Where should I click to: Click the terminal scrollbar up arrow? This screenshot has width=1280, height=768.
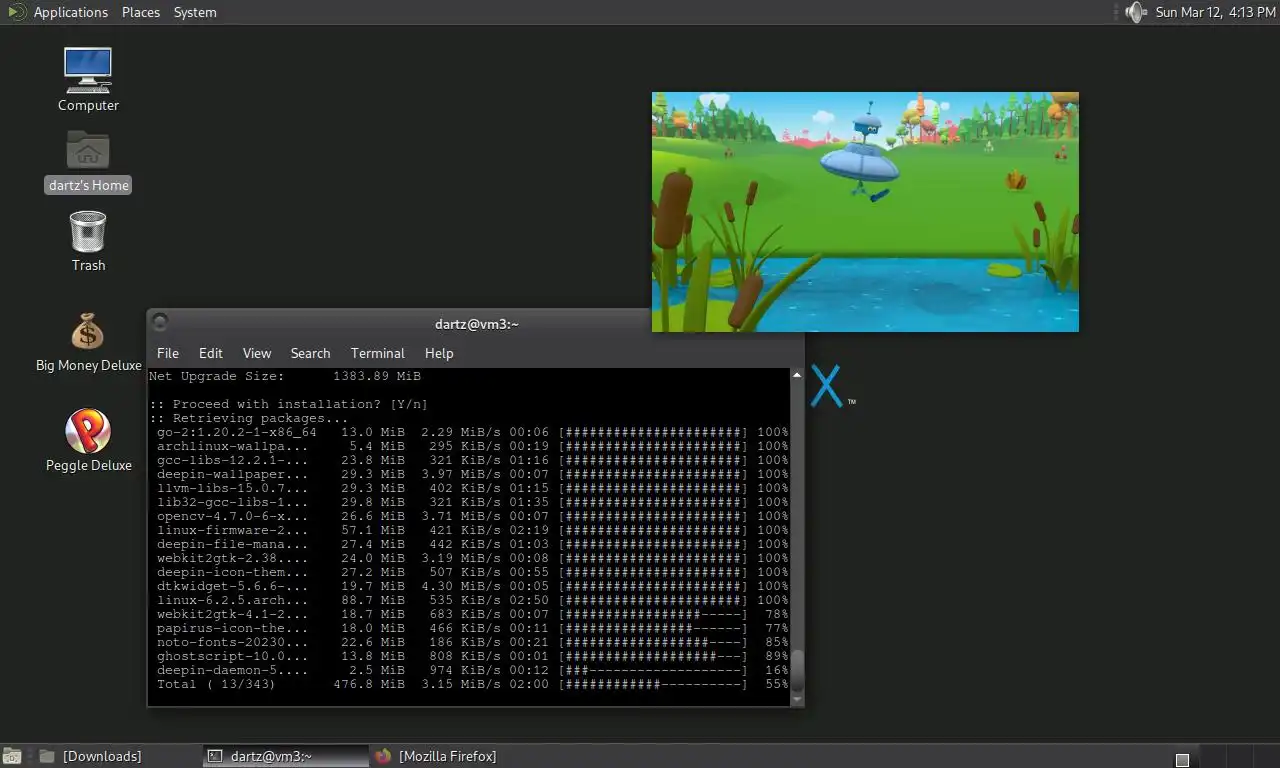click(797, 375)
